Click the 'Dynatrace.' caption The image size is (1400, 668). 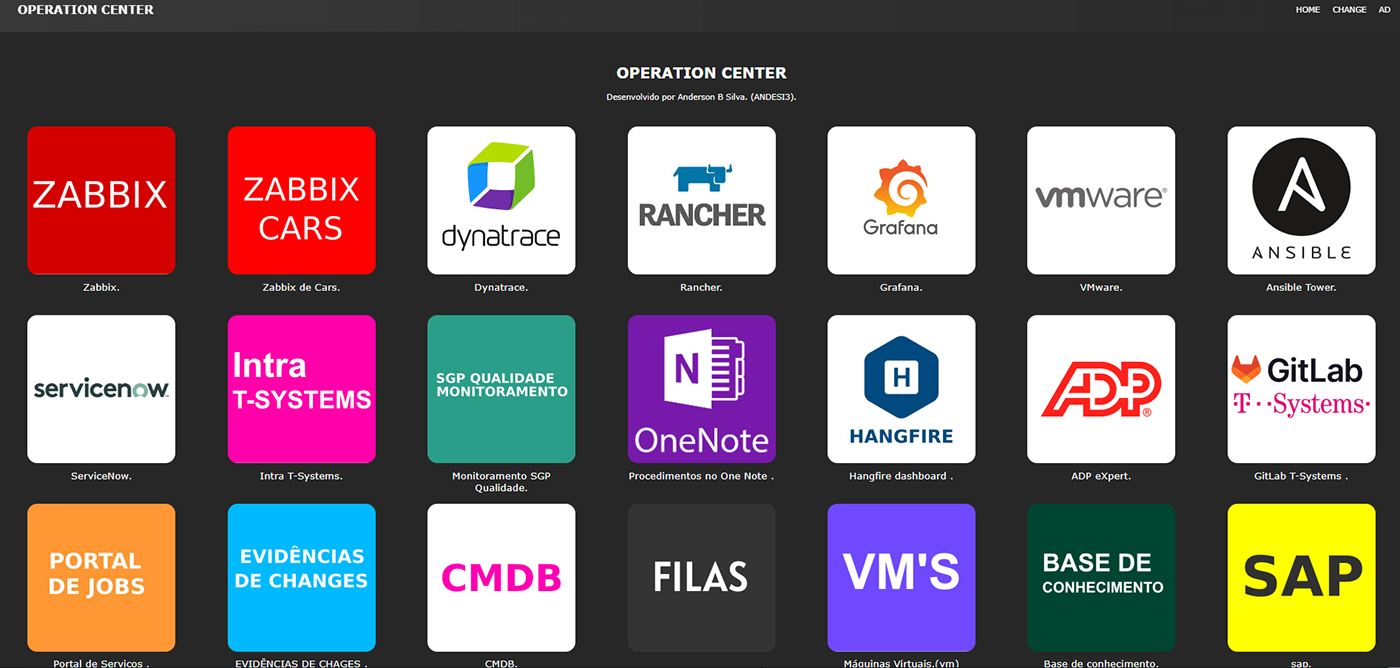(x=501, y=287)
